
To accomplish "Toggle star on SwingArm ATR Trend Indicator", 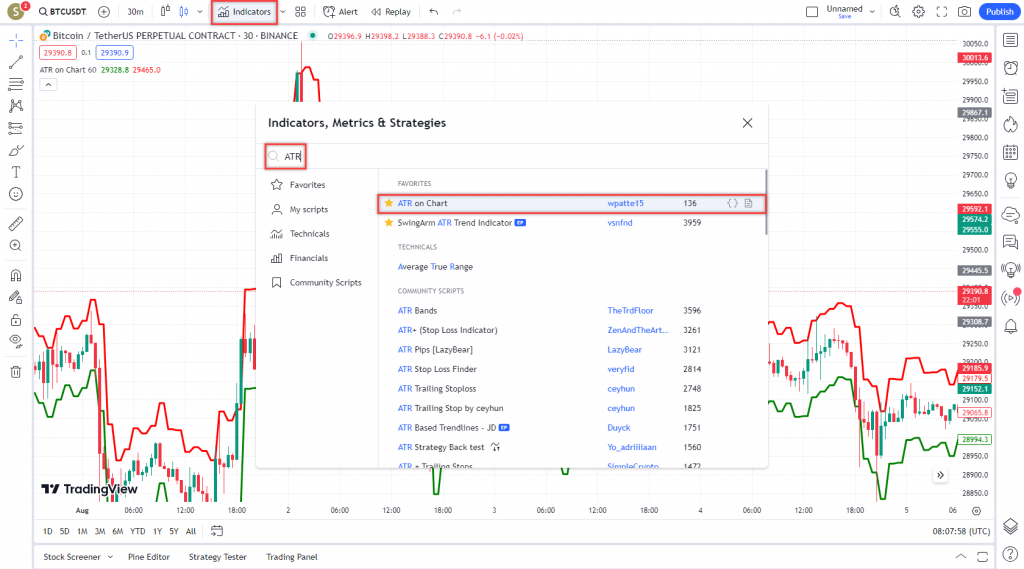I will [x=389, y=223].
